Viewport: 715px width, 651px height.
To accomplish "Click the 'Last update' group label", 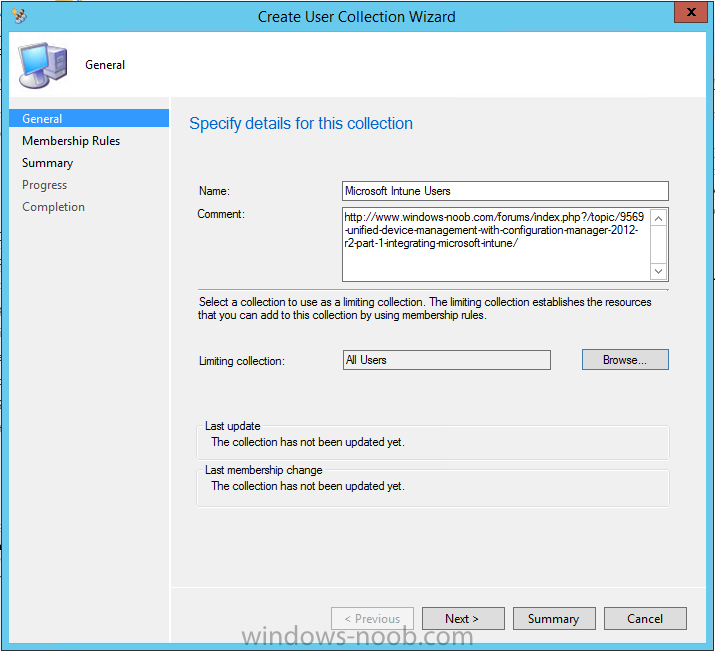I will point(233,426).
